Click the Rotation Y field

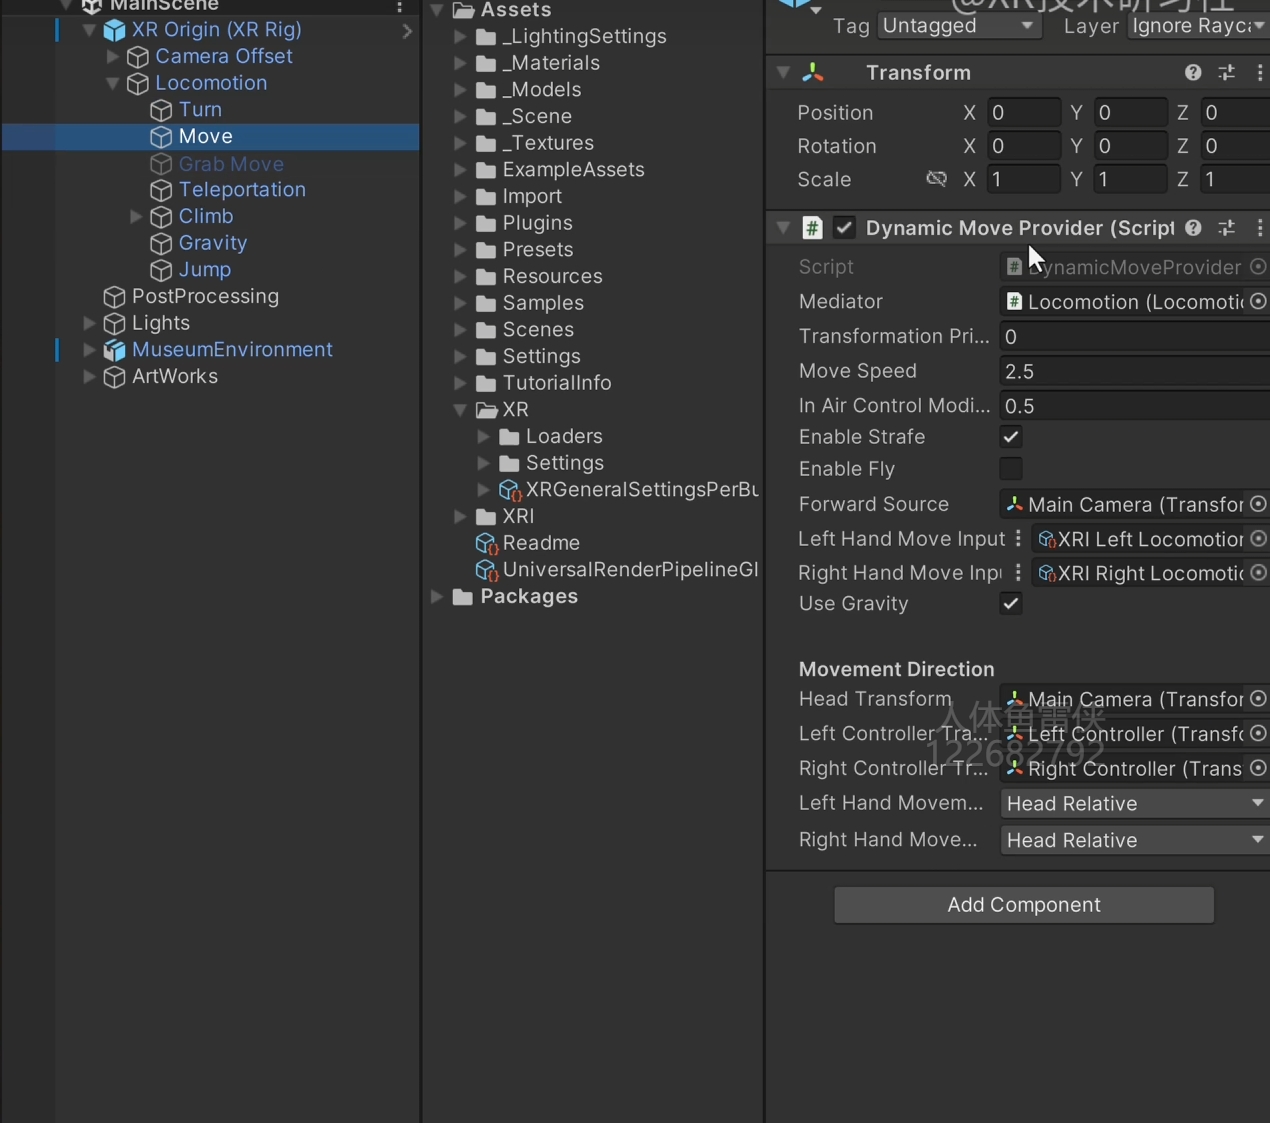[1130, 146]
